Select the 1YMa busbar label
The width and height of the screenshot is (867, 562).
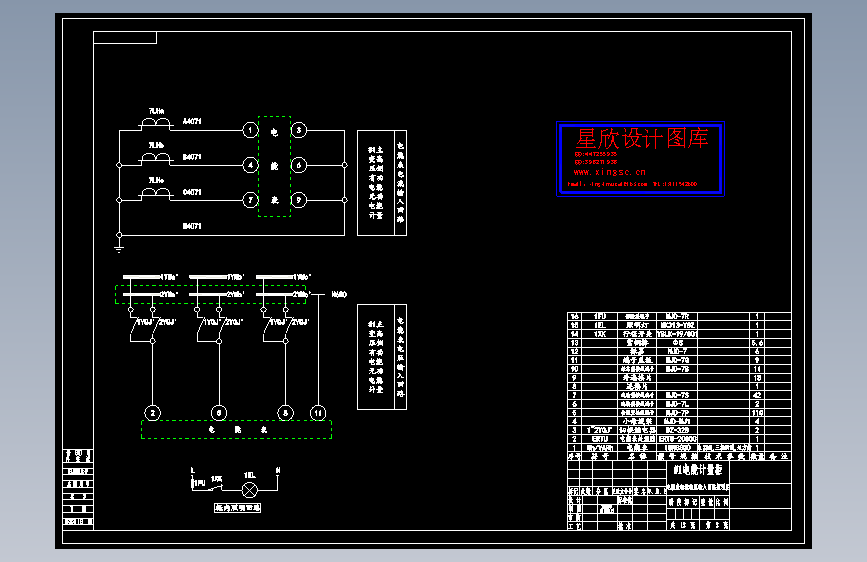[169, 277]
